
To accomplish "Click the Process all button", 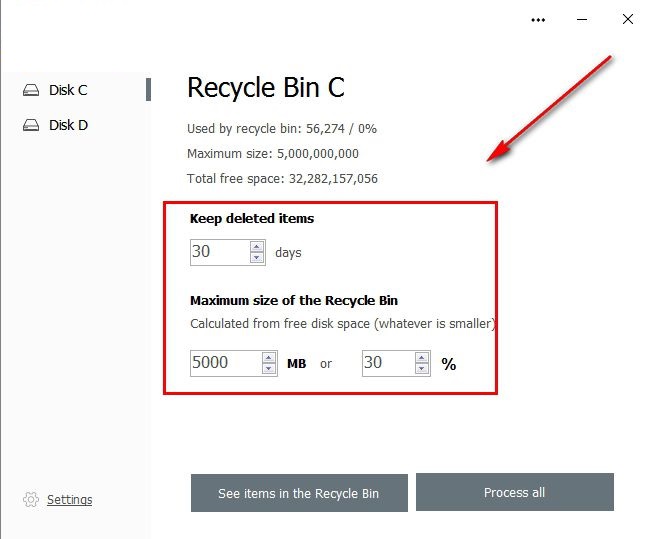I will pos(515,492).
